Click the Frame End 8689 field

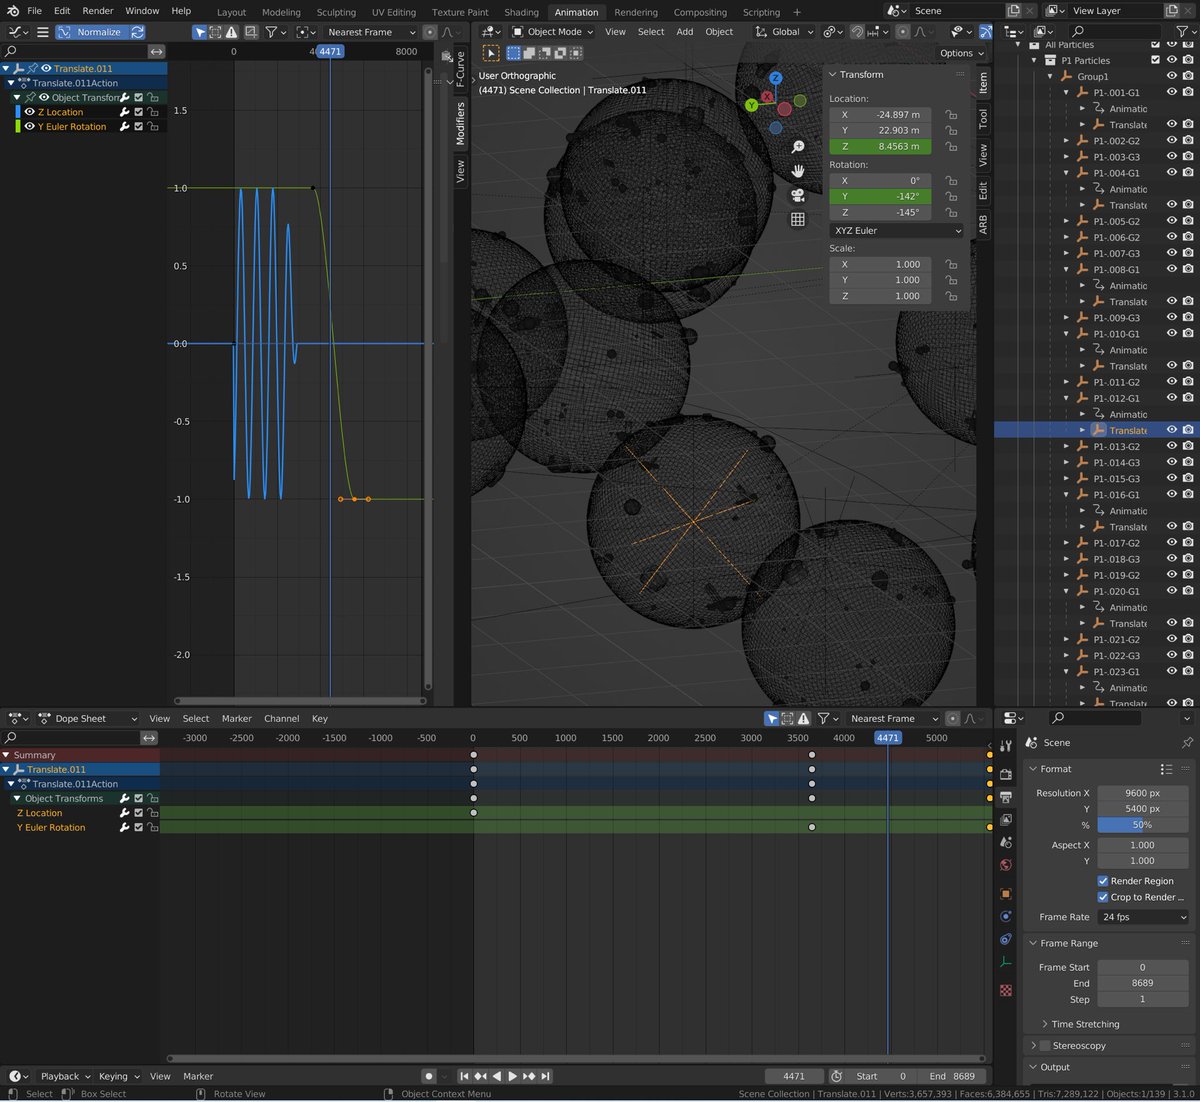1144,983
